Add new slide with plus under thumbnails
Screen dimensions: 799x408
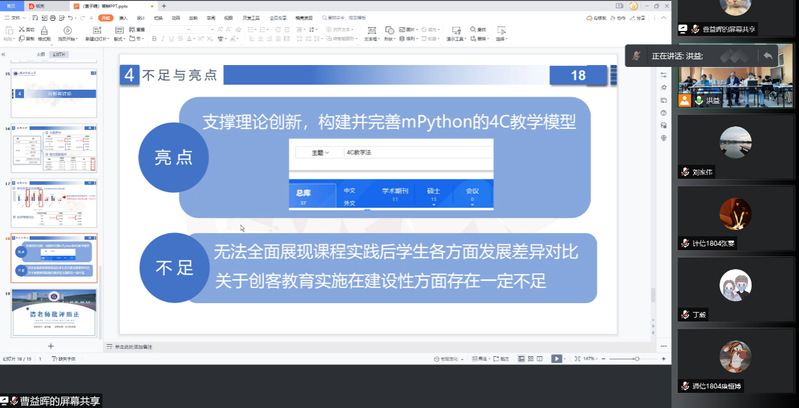click(51, 346)
